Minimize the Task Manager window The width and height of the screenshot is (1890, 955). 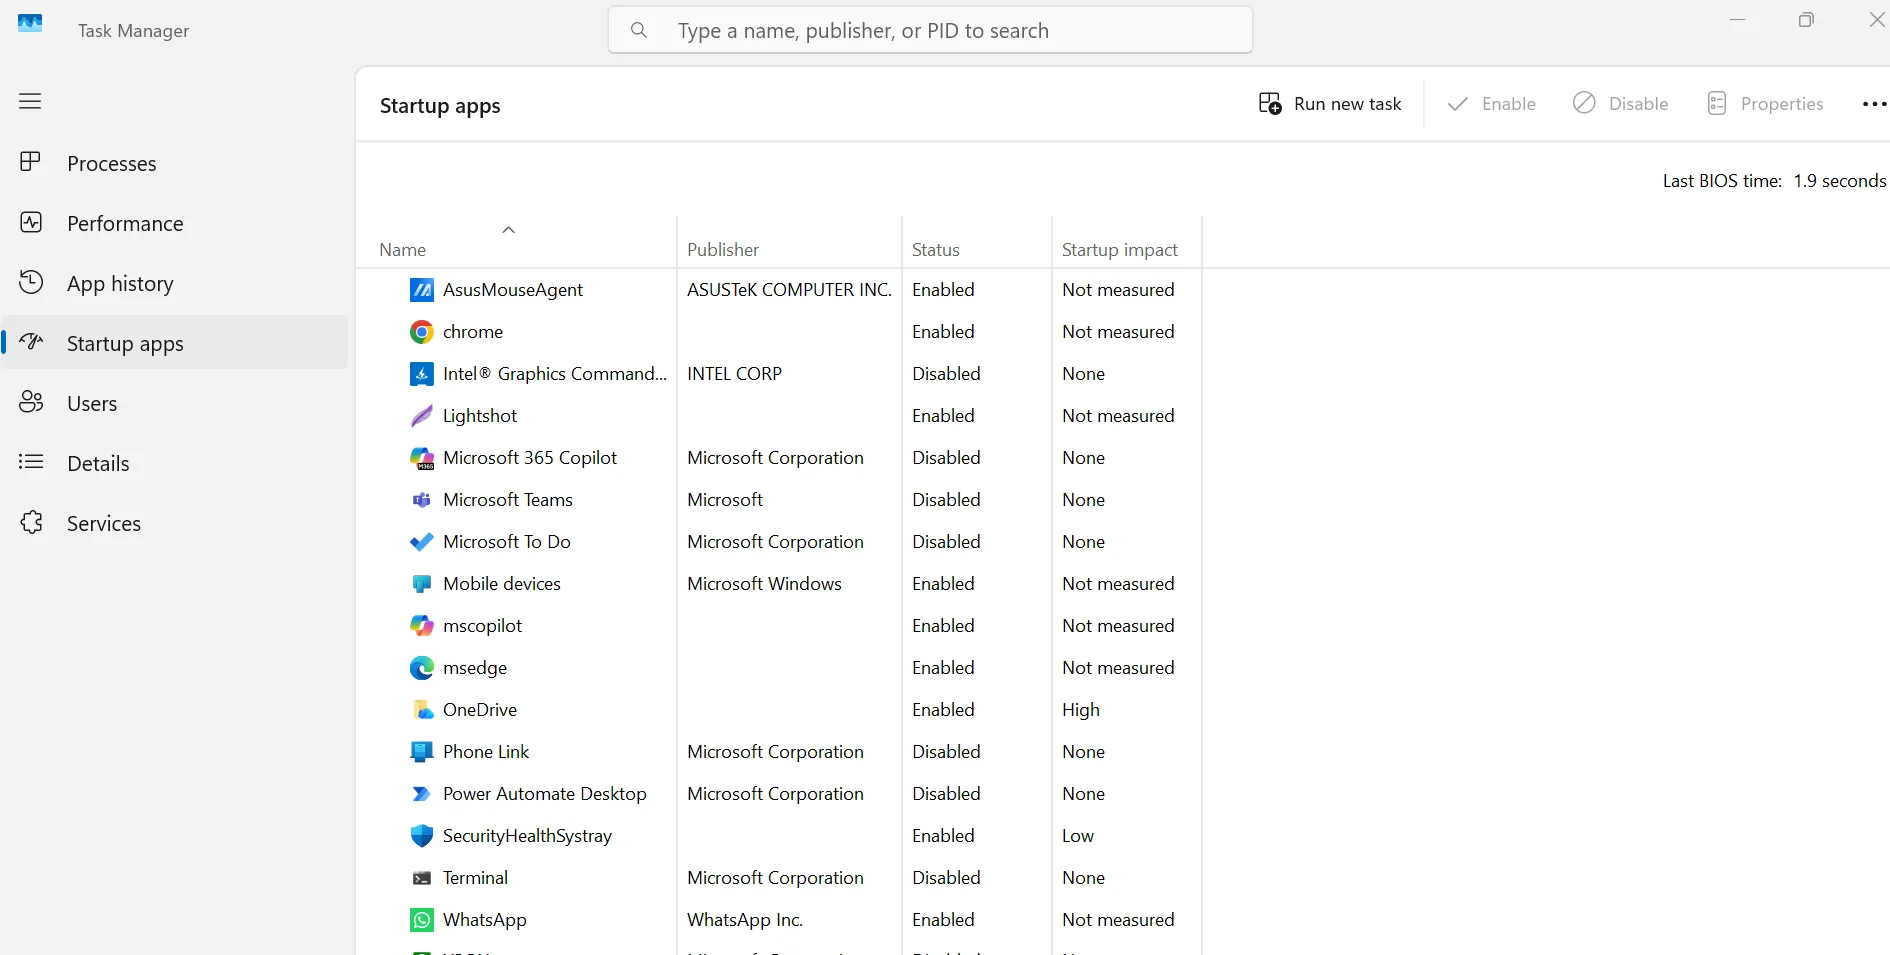[1738, 20]
